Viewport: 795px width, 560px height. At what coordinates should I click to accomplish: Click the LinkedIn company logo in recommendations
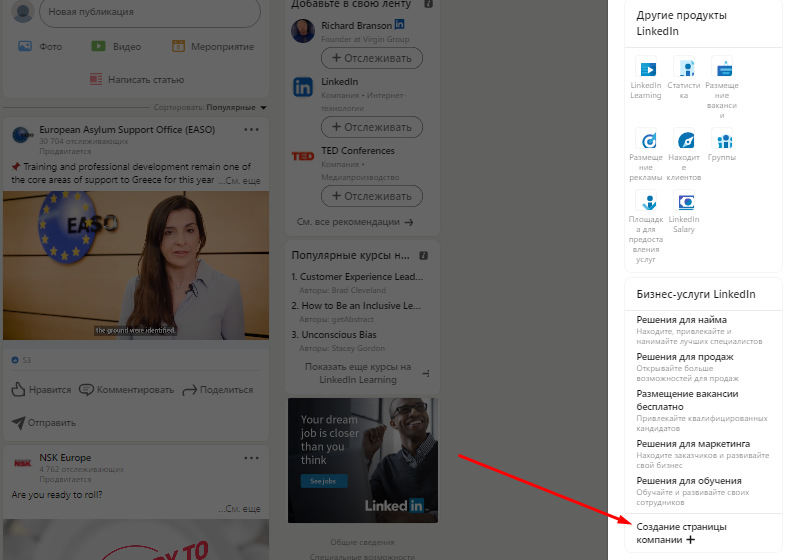pos(303,87)
